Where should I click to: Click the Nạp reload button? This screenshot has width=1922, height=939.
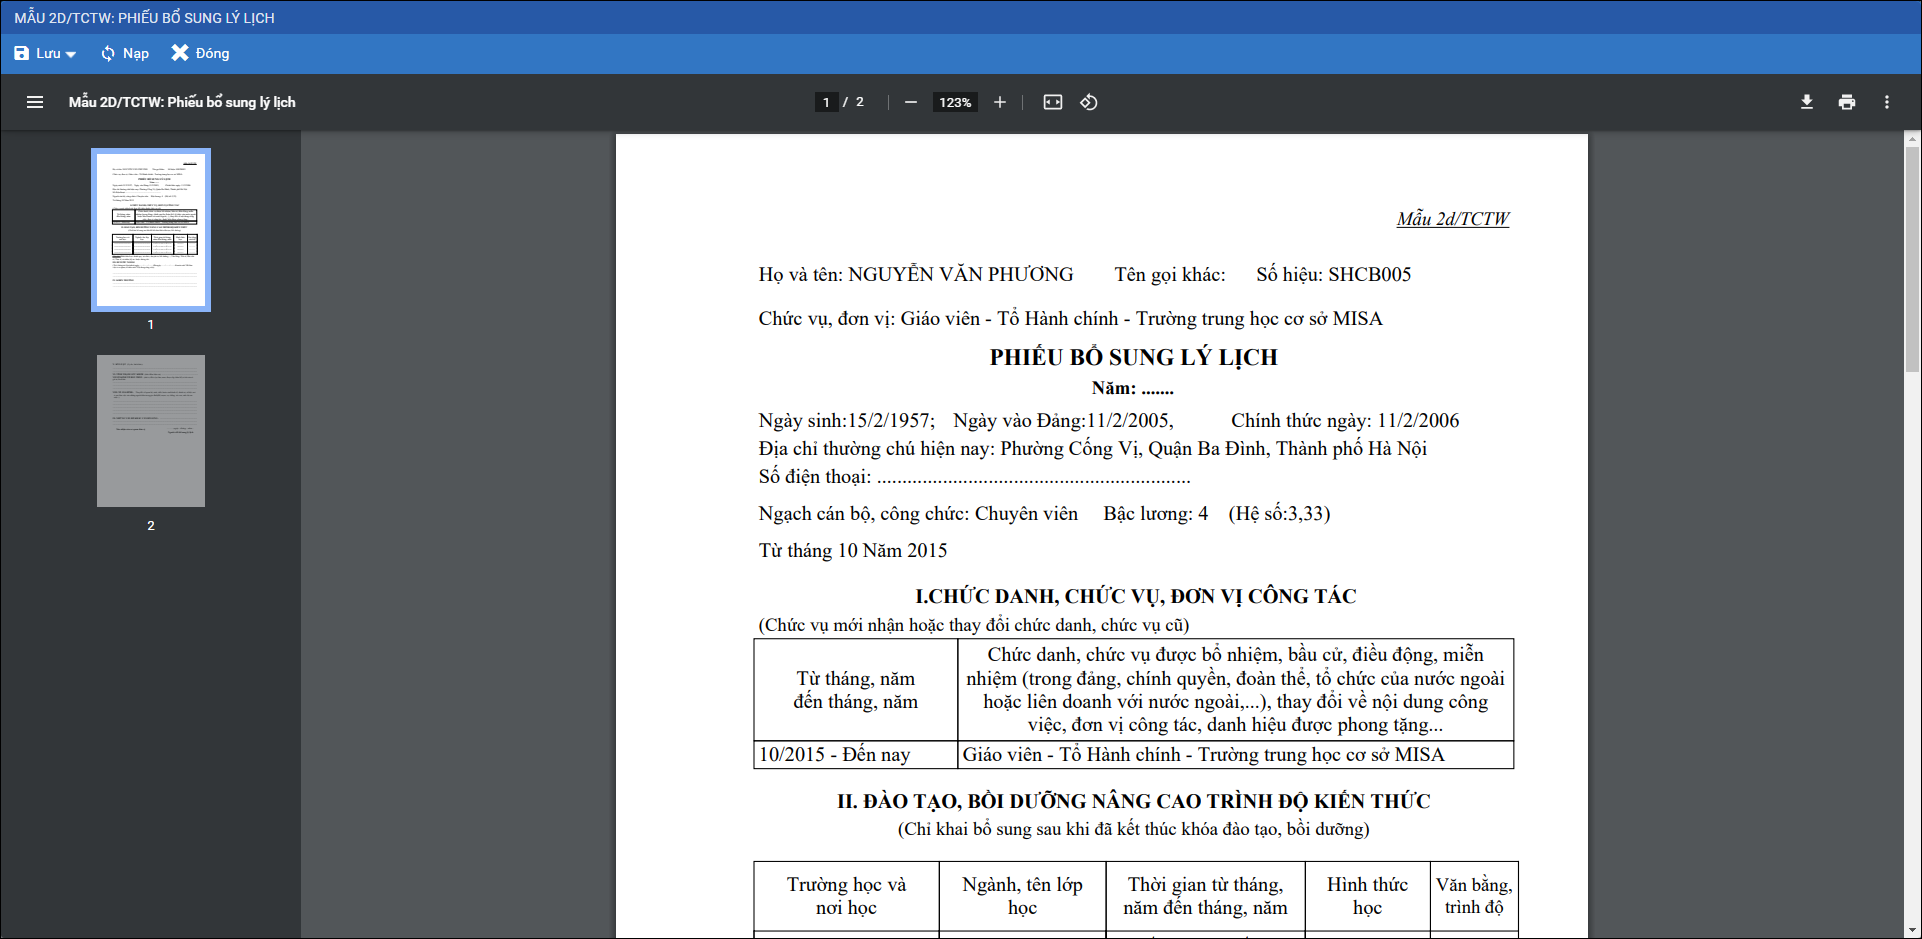pos(125,53)
